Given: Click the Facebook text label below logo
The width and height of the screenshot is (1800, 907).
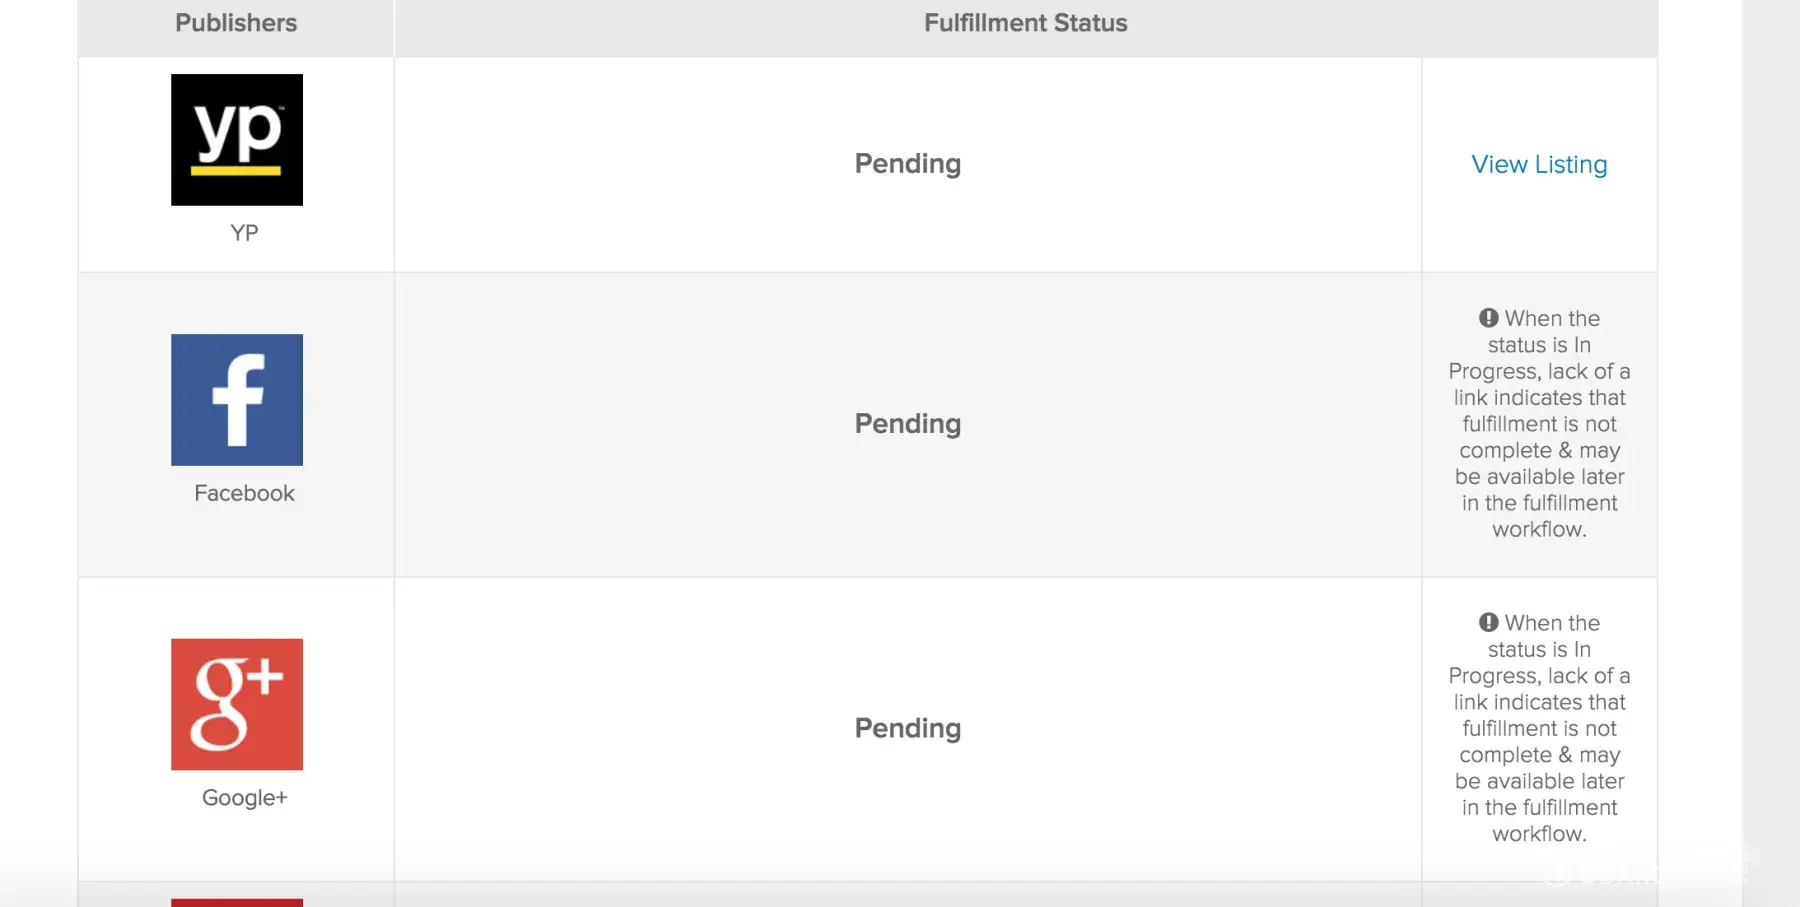Looking at the screenshot, I should tap(244, 493).
